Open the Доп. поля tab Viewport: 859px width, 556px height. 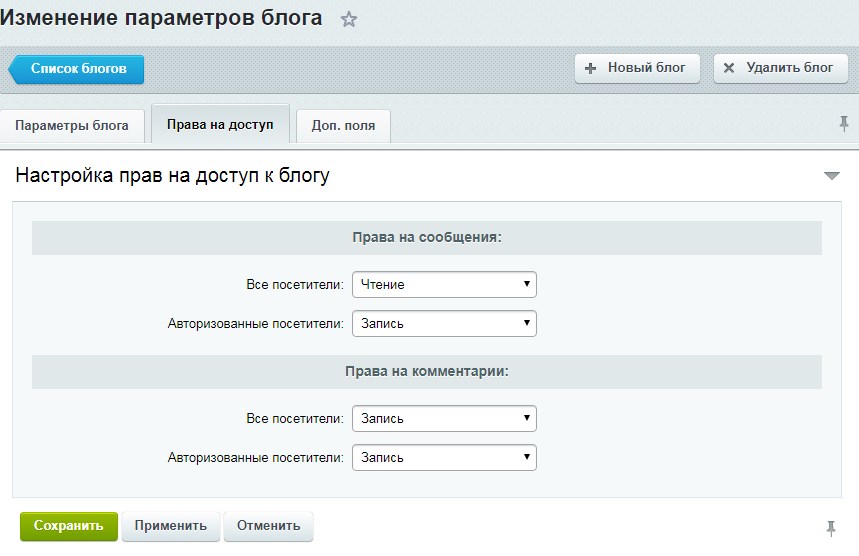coord(343,125)
